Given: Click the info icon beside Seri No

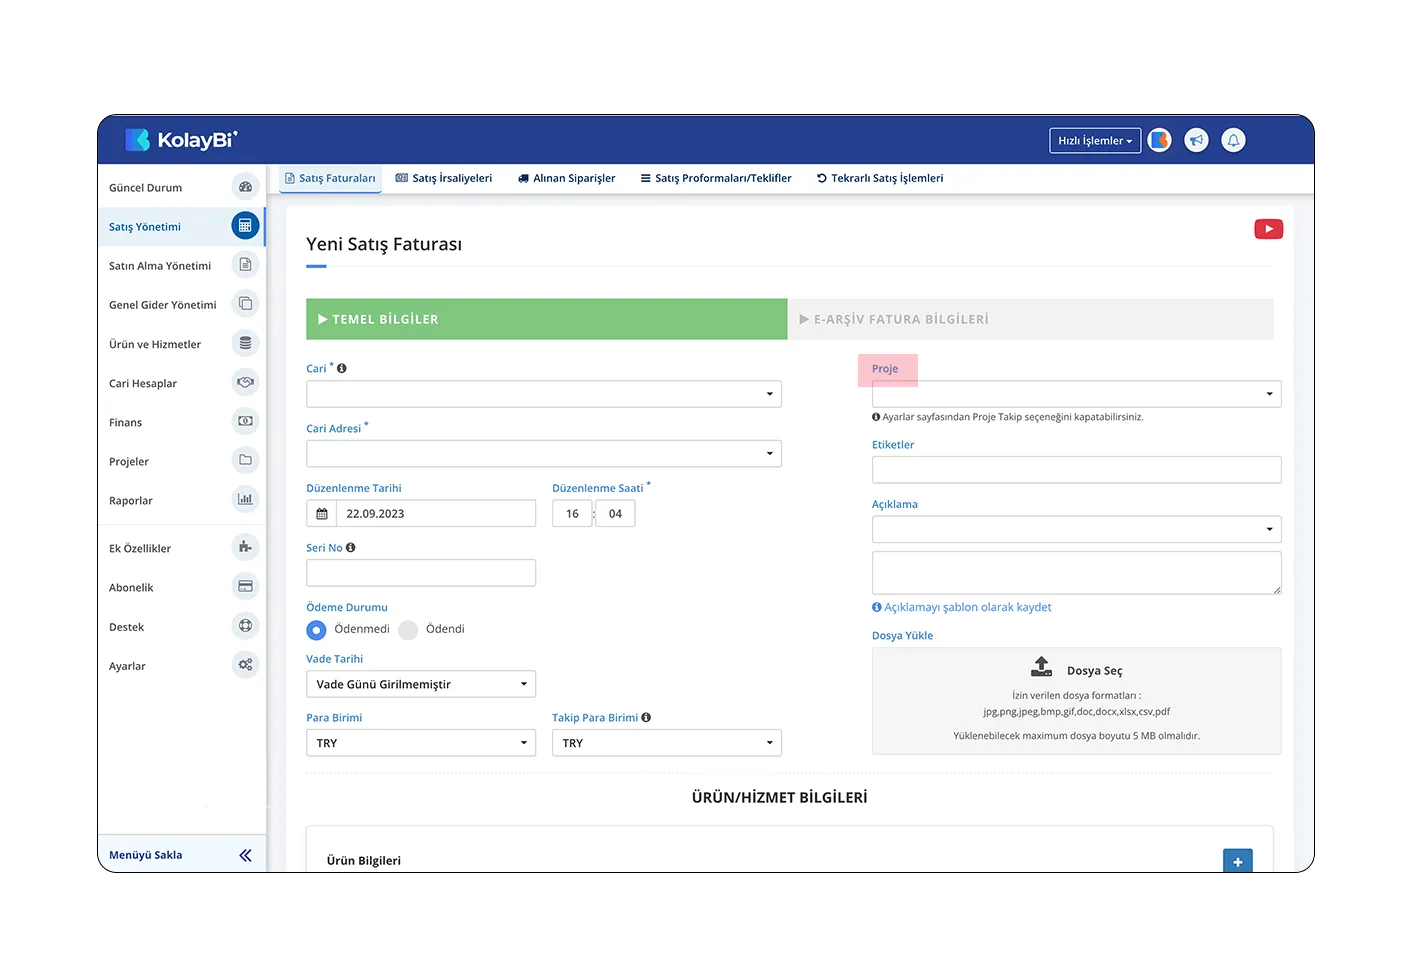Looking at the screenshot, I should pos(350,547).
